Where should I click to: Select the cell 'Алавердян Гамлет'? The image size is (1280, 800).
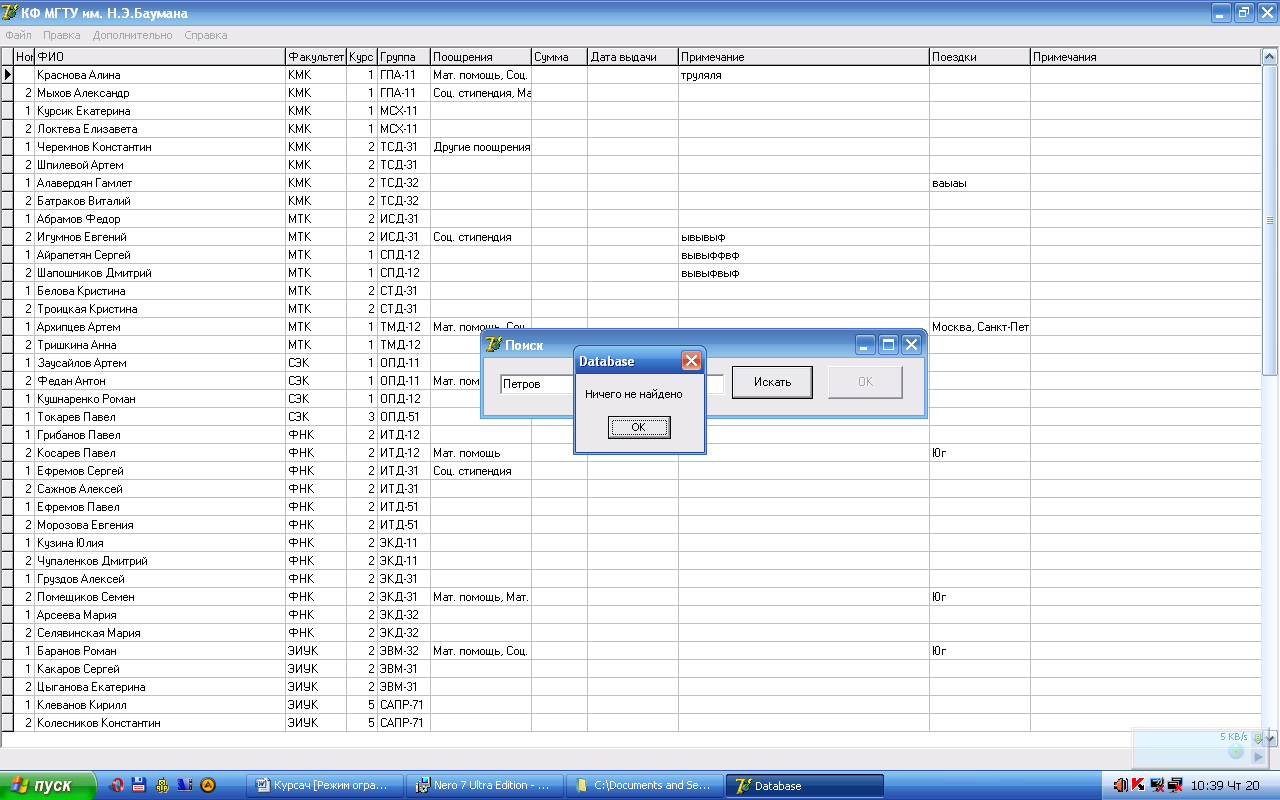pos(160,183)
